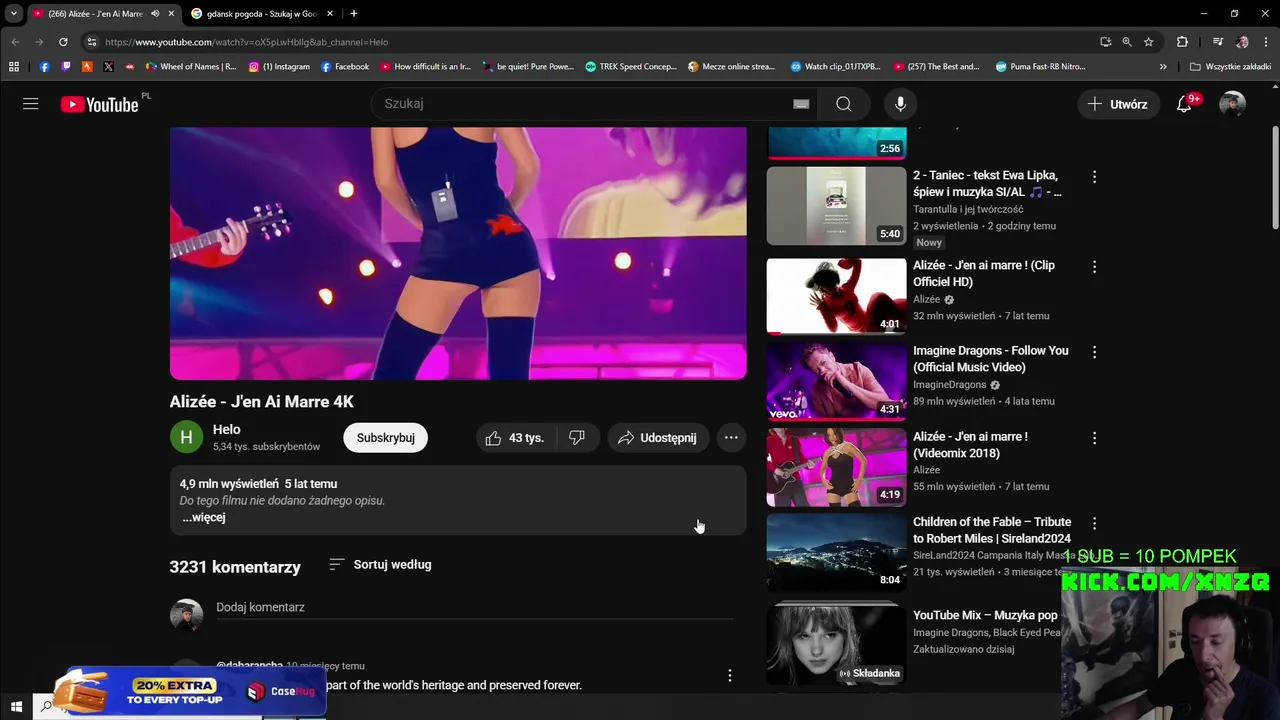The height and width of the screenshot is (720, 1280).
Task: Open Mecze online stream bookmark
Action: coord(732,67)
